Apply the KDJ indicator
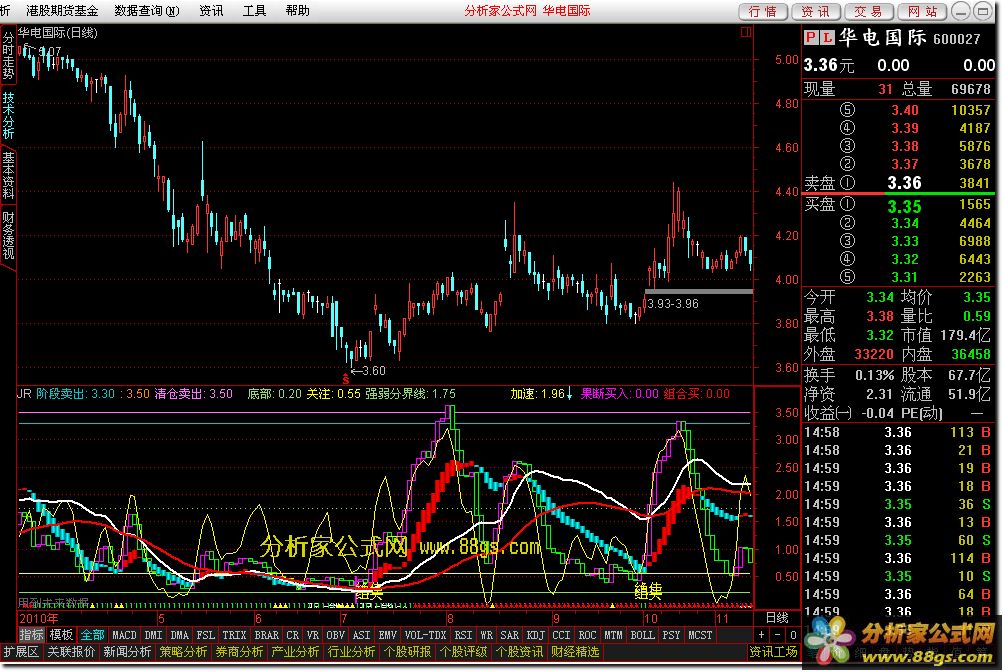 point(535,635)
